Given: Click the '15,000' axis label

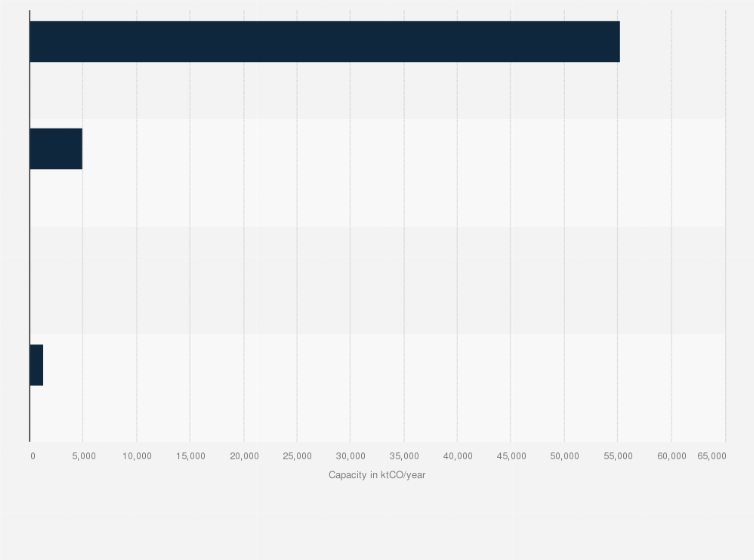Looking at the screenshot, I should click(190, 456).
